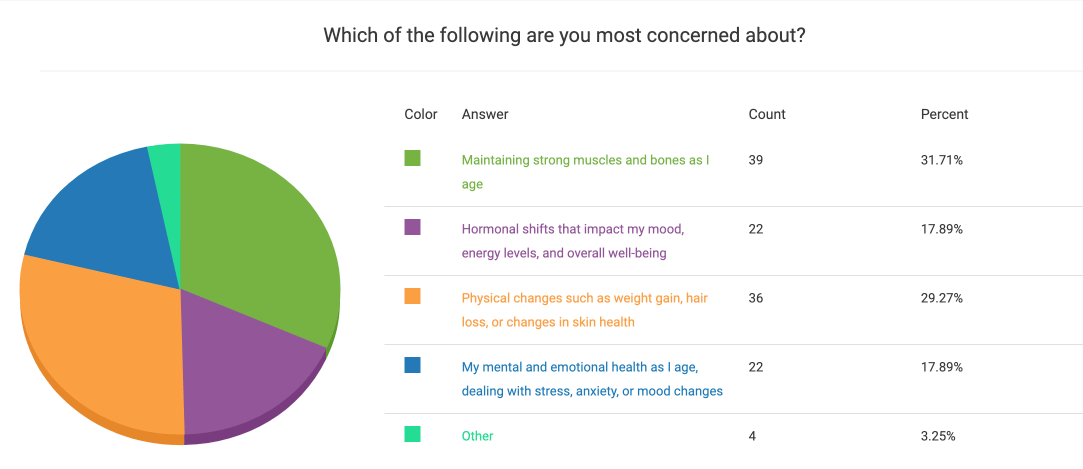Click the 'Other' answer label
Image resolution: width=1083 pixels, height=469 pixels.
[x=477, y=436]
